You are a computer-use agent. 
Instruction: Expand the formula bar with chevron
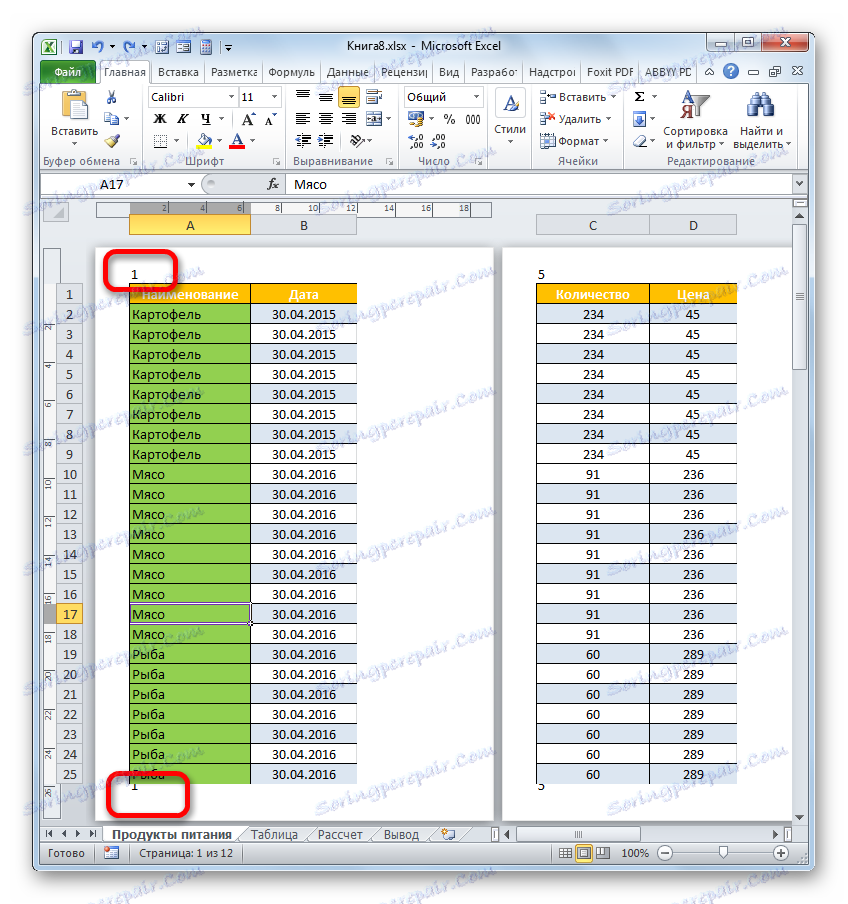799,184
